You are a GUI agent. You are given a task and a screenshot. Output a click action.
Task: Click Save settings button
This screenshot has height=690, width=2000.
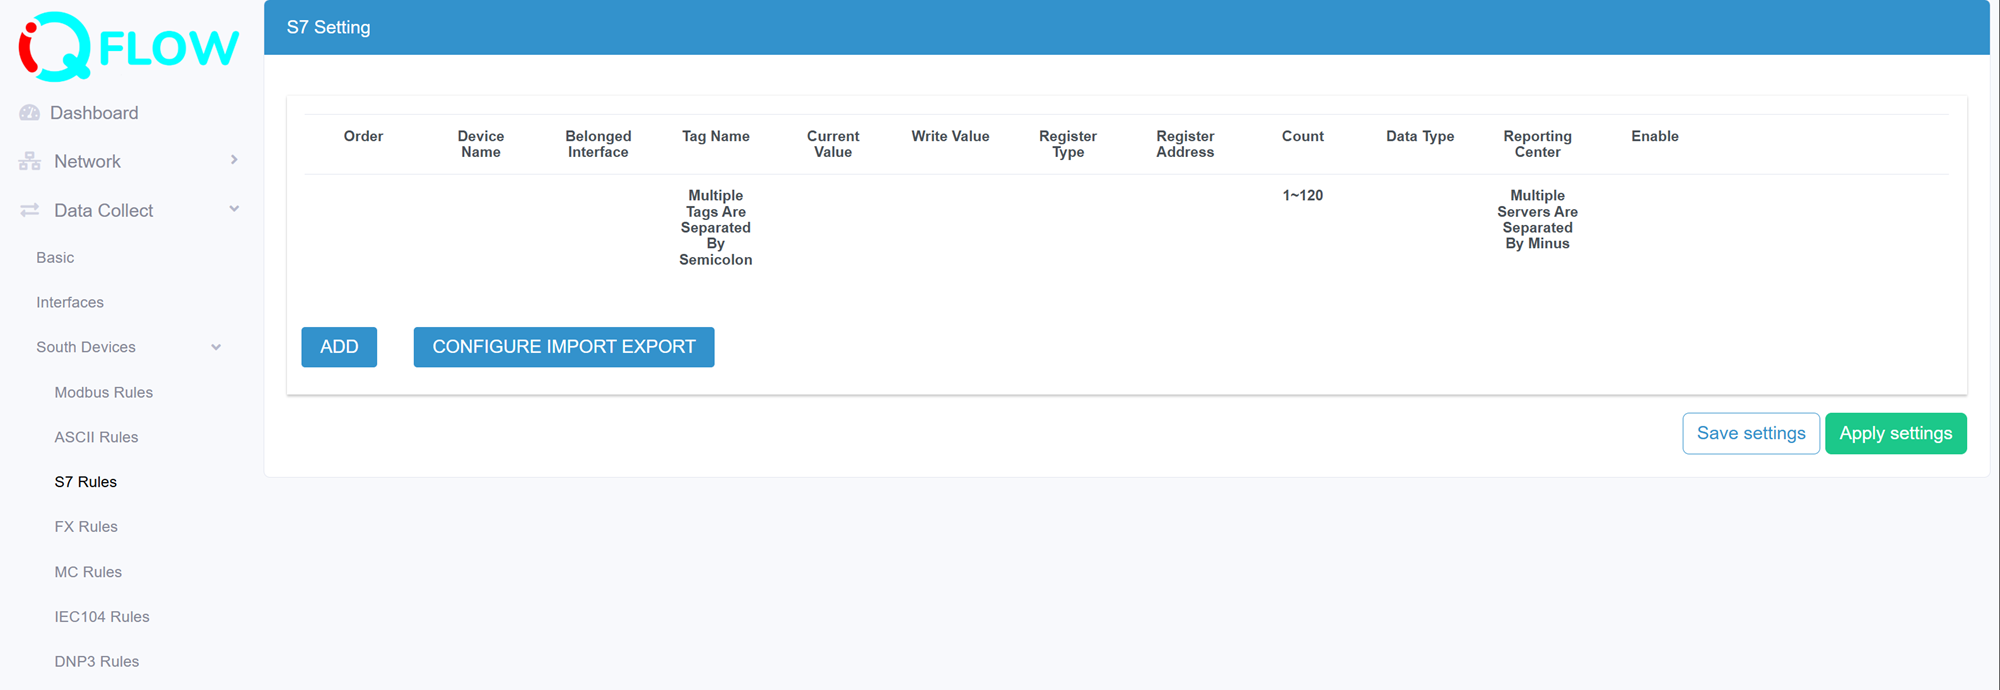(1751, 433)
